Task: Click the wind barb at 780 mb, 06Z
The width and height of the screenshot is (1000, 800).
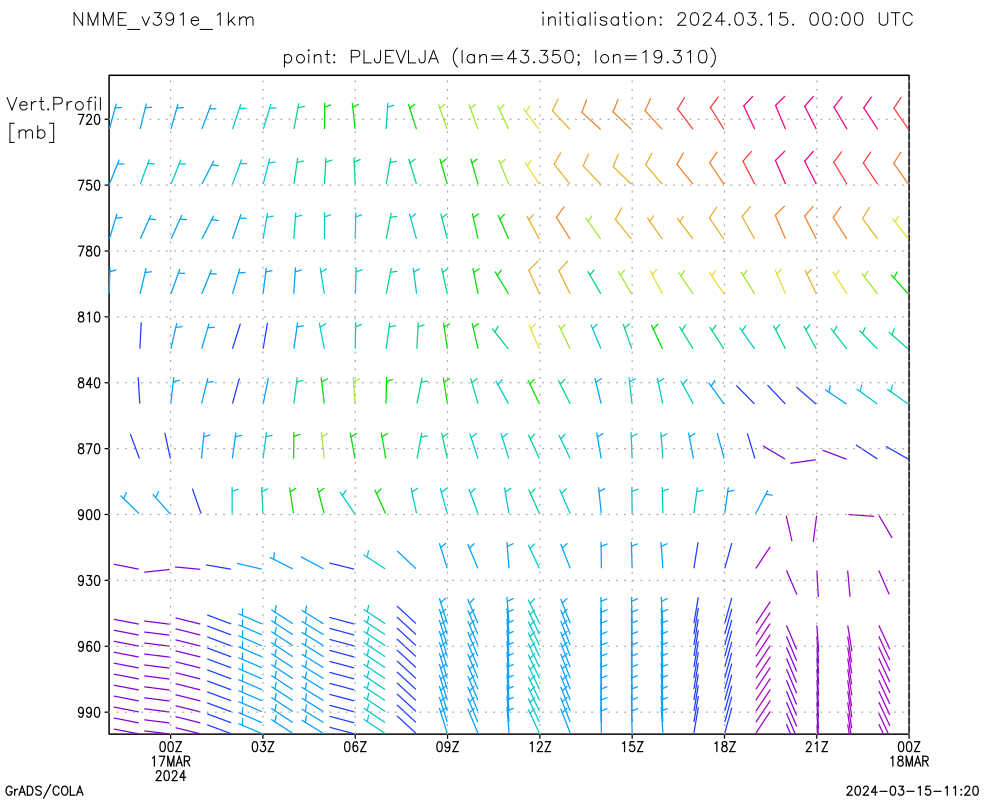Action: tap(358, 226)
